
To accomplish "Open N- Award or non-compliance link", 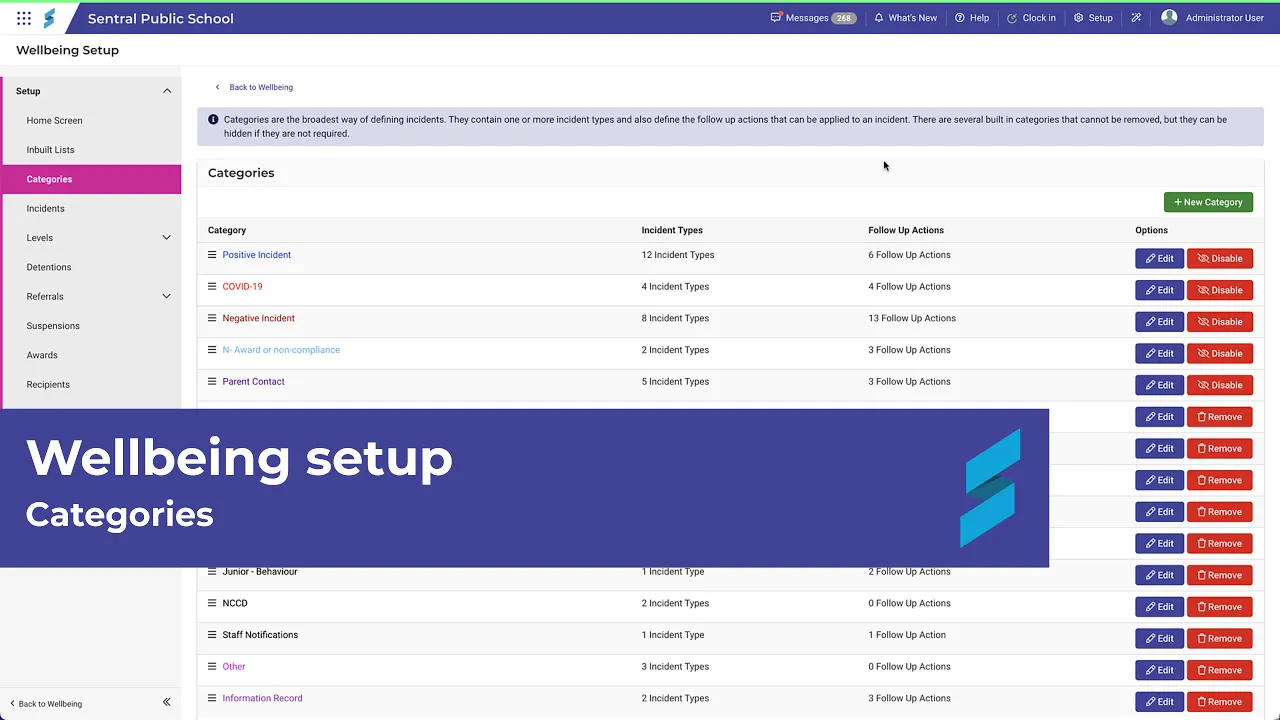I will [281, 350].
